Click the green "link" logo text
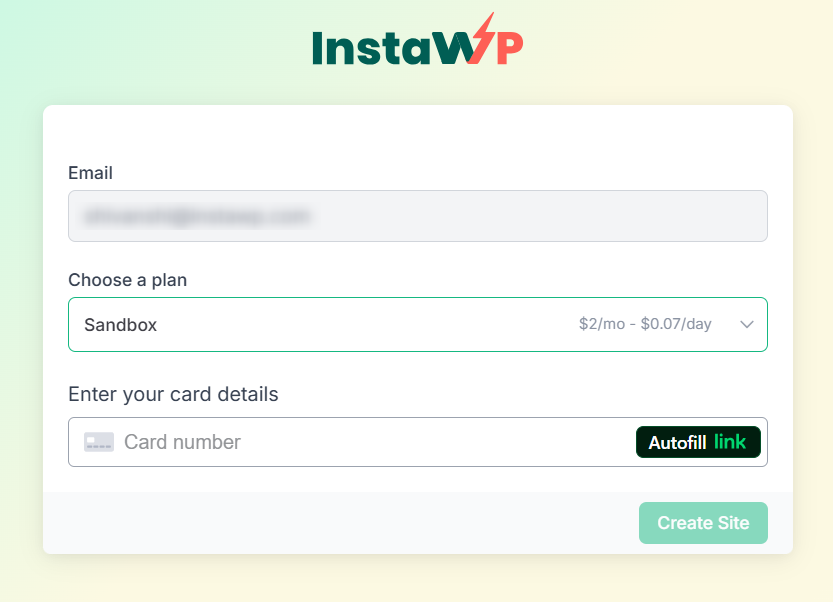This screenshot has width=833, height=602. pos(730,442)
